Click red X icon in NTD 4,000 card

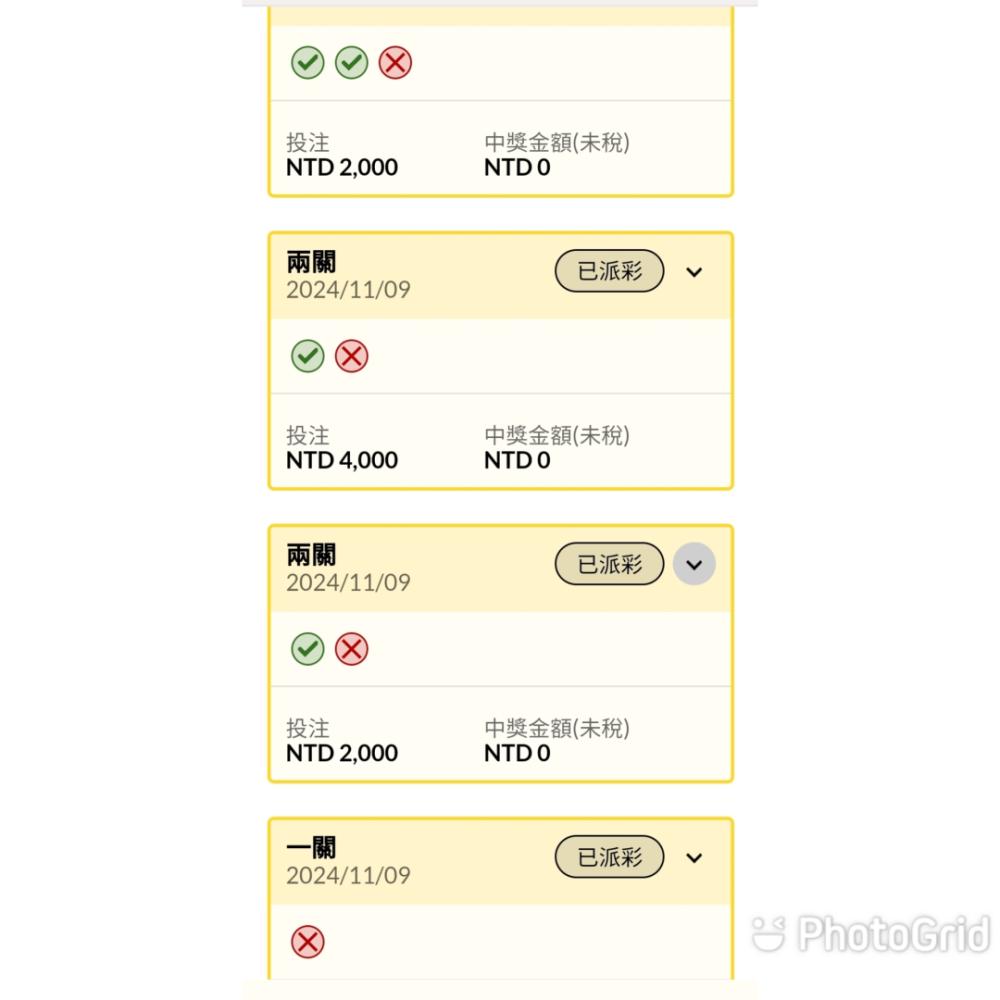(x=351, y=356)
